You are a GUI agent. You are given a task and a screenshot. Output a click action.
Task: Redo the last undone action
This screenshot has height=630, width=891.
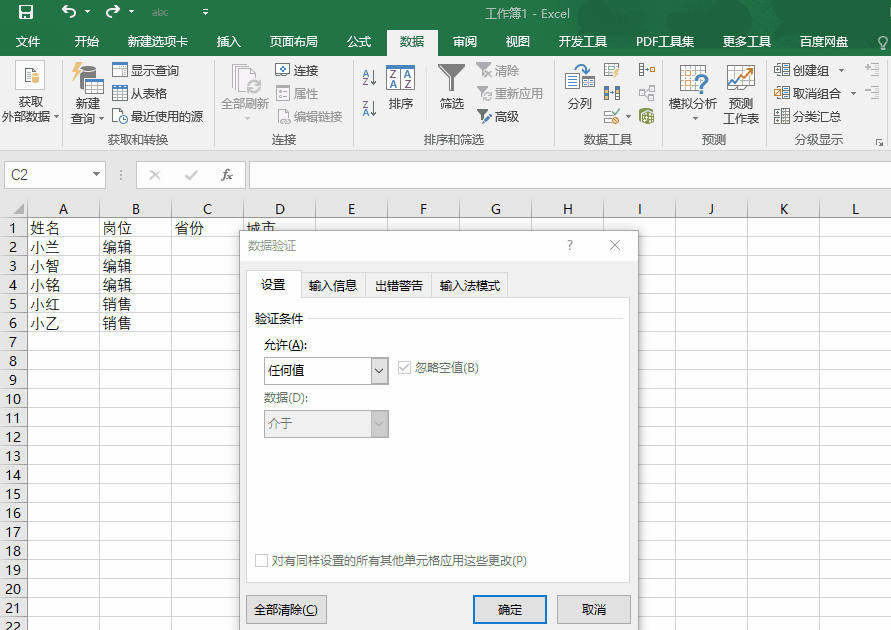tap(113, 11)
